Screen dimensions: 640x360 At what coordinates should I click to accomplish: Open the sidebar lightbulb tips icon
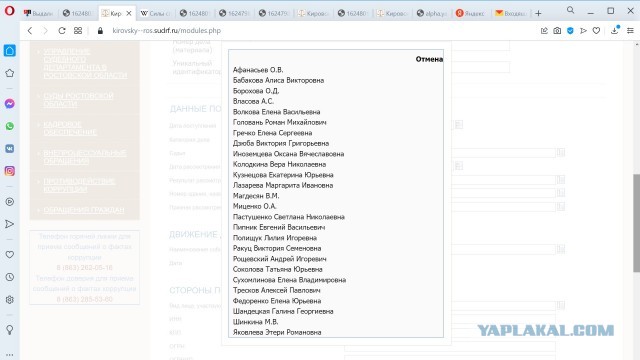click(10, 330)
